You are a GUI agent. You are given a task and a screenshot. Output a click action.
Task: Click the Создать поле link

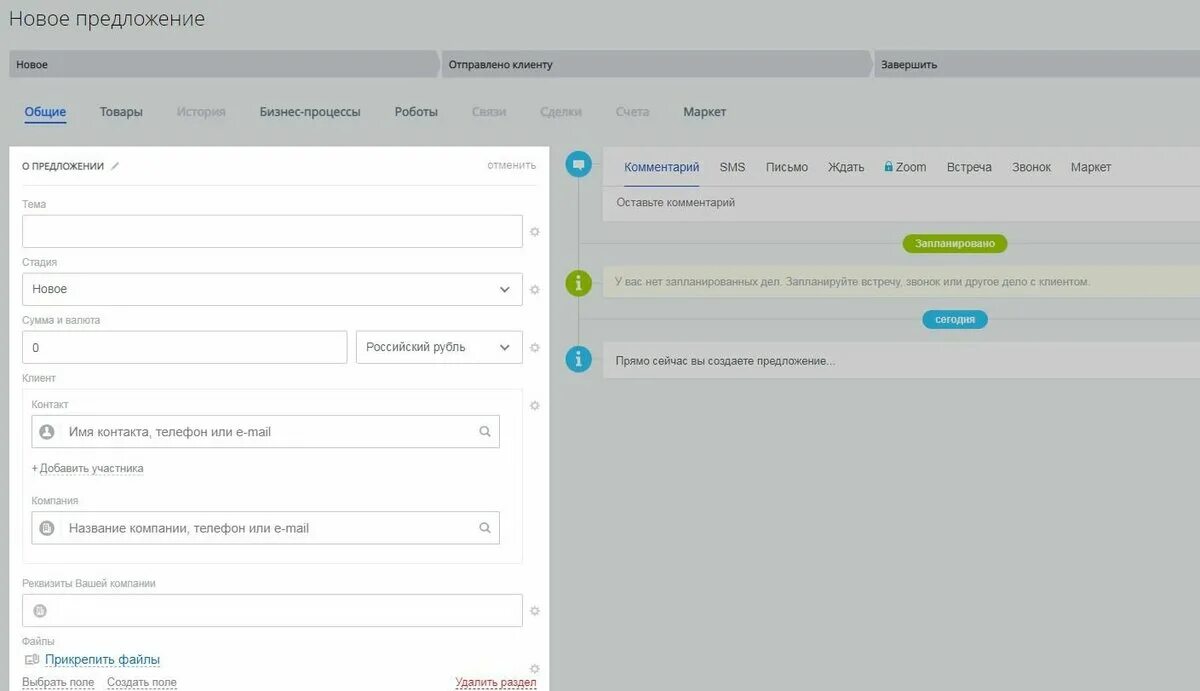click(x=142, y=682)
